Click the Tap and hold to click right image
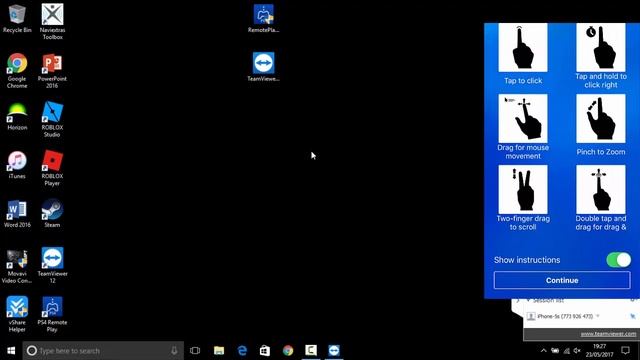This screenshot has width=640, height=360. click(x=600, y=47)
